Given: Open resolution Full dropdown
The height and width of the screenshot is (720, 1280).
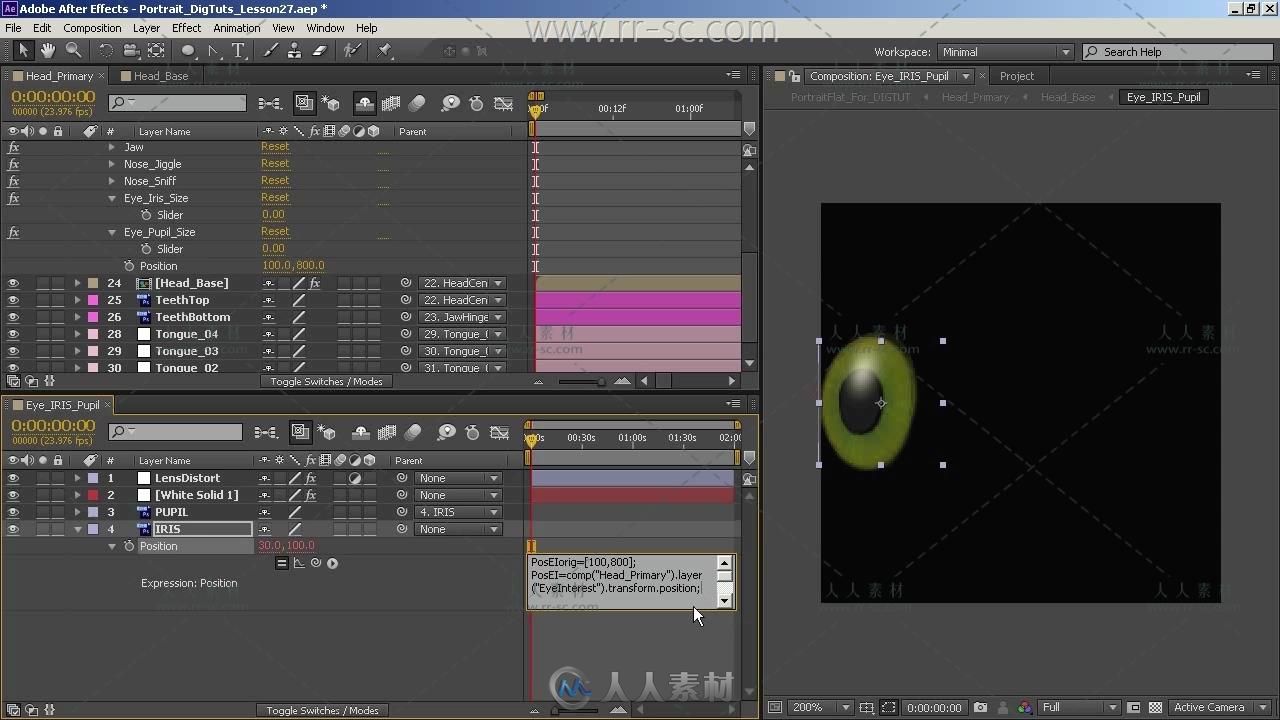Looking at the screenshot, I should (x=1079, y=707).
